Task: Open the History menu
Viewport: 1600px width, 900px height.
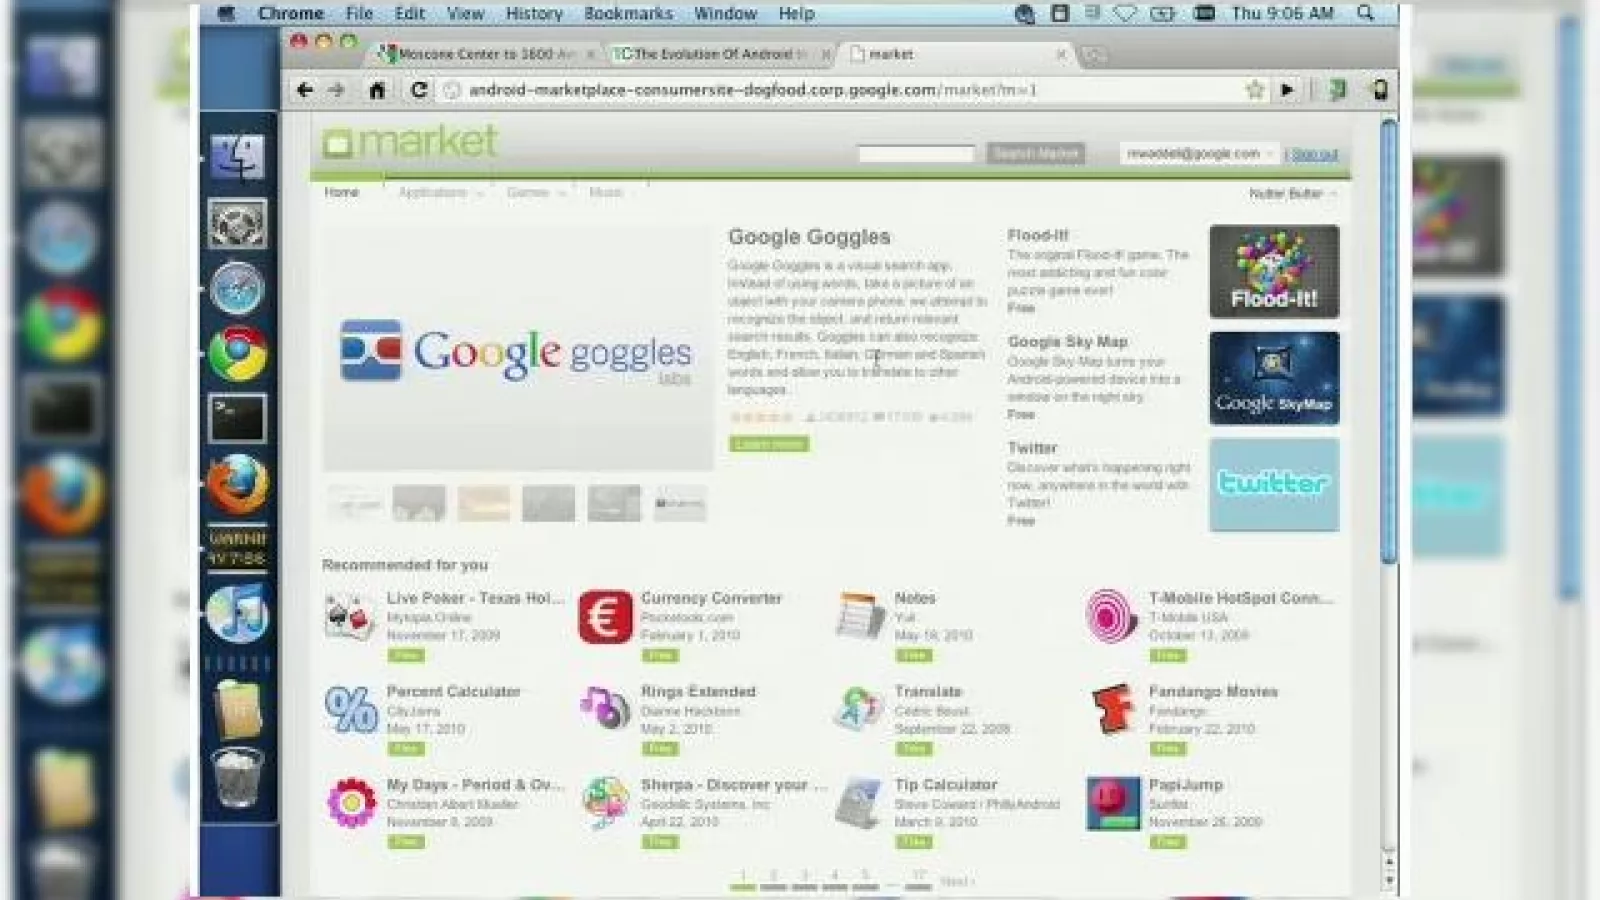Action: click(534, 13)
